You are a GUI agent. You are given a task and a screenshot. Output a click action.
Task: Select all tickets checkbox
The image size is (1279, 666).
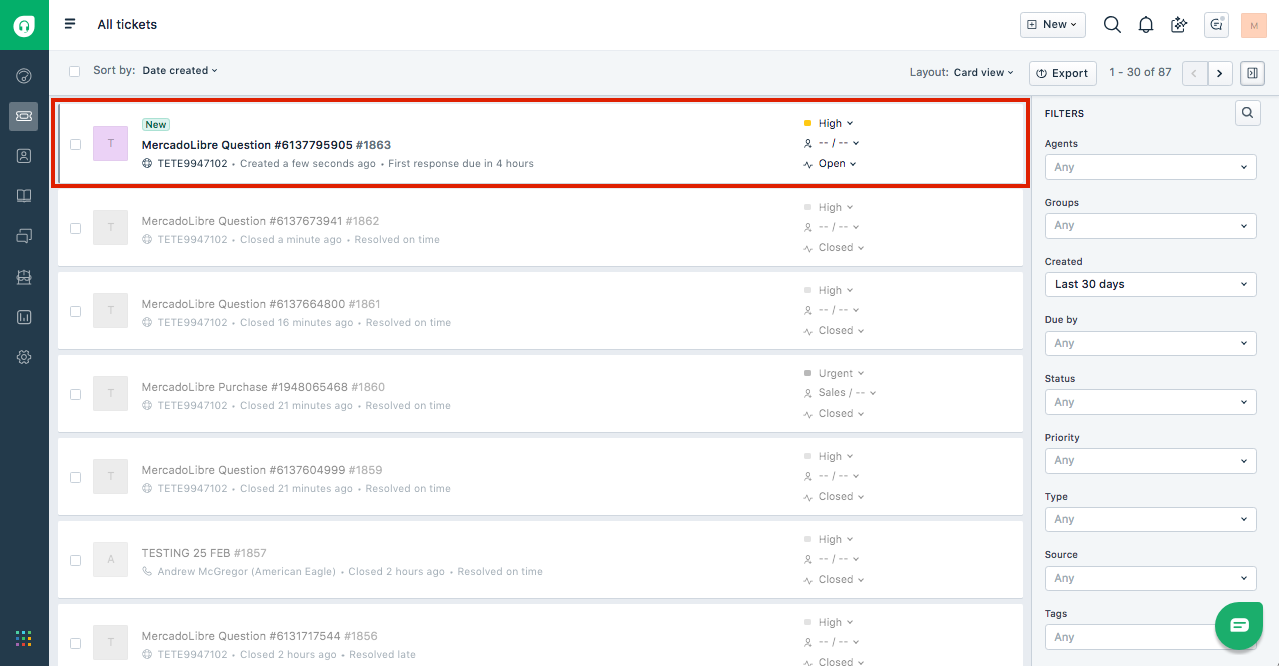pyautogui.click(x=75, y=71)
